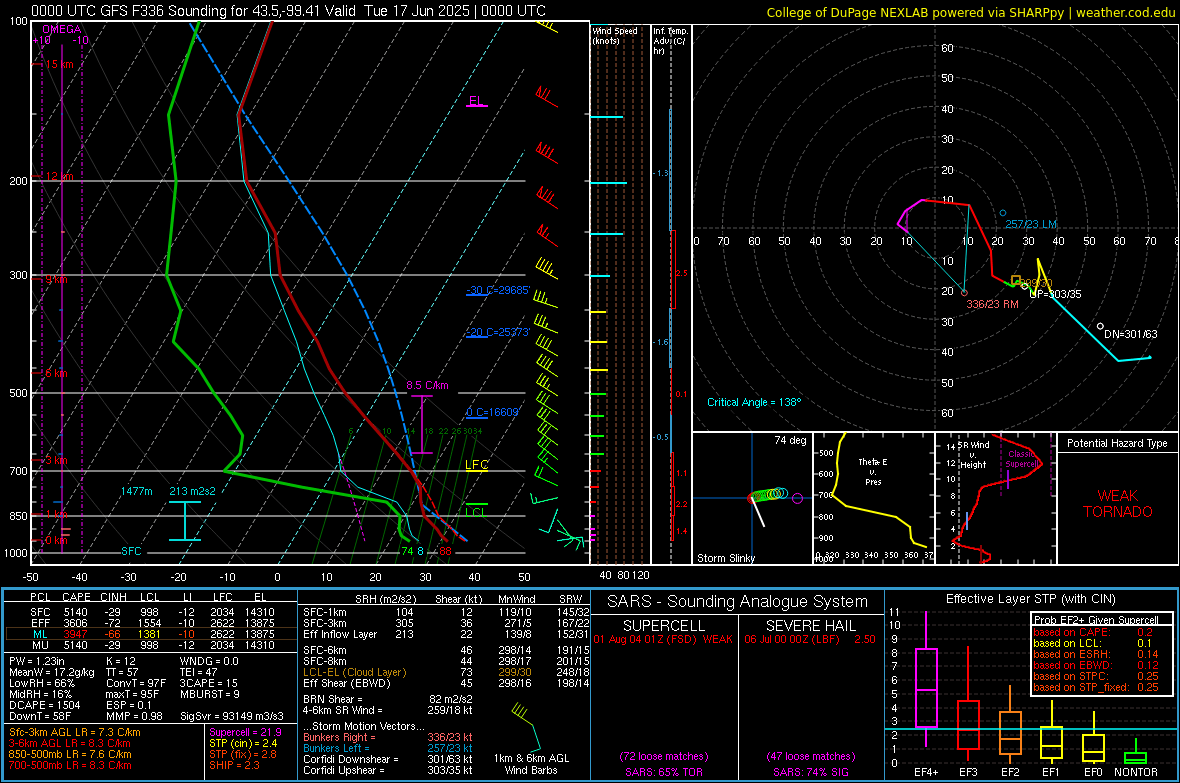Click the SHIP = 2.3 value
Viewport: 1180px width, 783px height.
(x=234, y=765)
